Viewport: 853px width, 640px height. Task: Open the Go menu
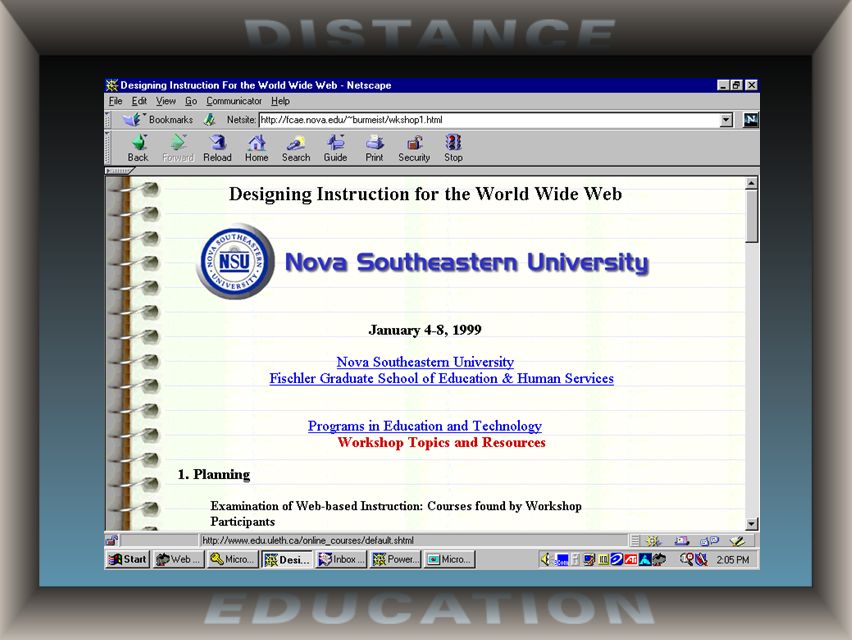tap(191, 101)
